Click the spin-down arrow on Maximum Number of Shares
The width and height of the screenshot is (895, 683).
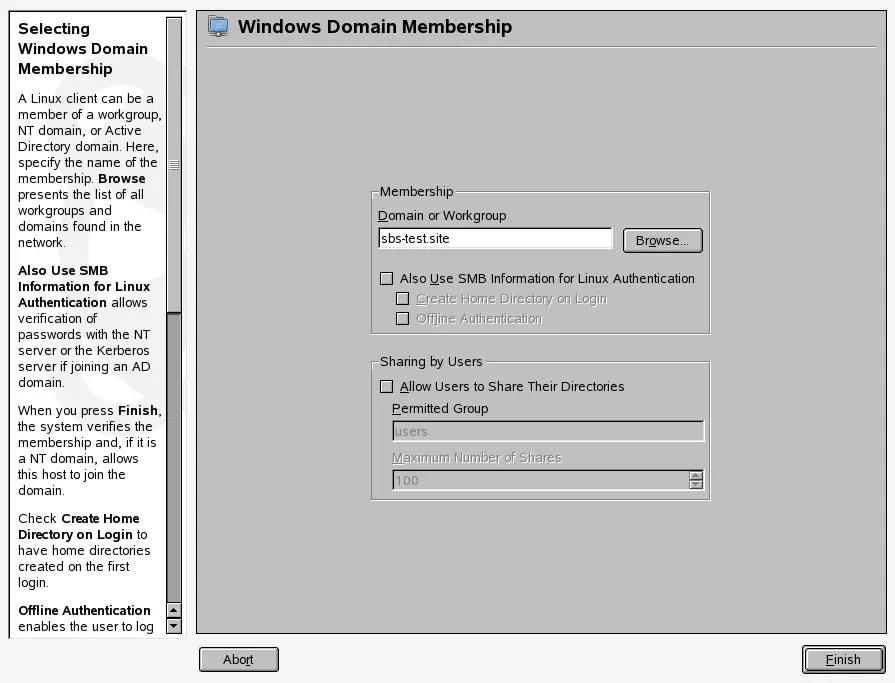[x=695, y=484]
